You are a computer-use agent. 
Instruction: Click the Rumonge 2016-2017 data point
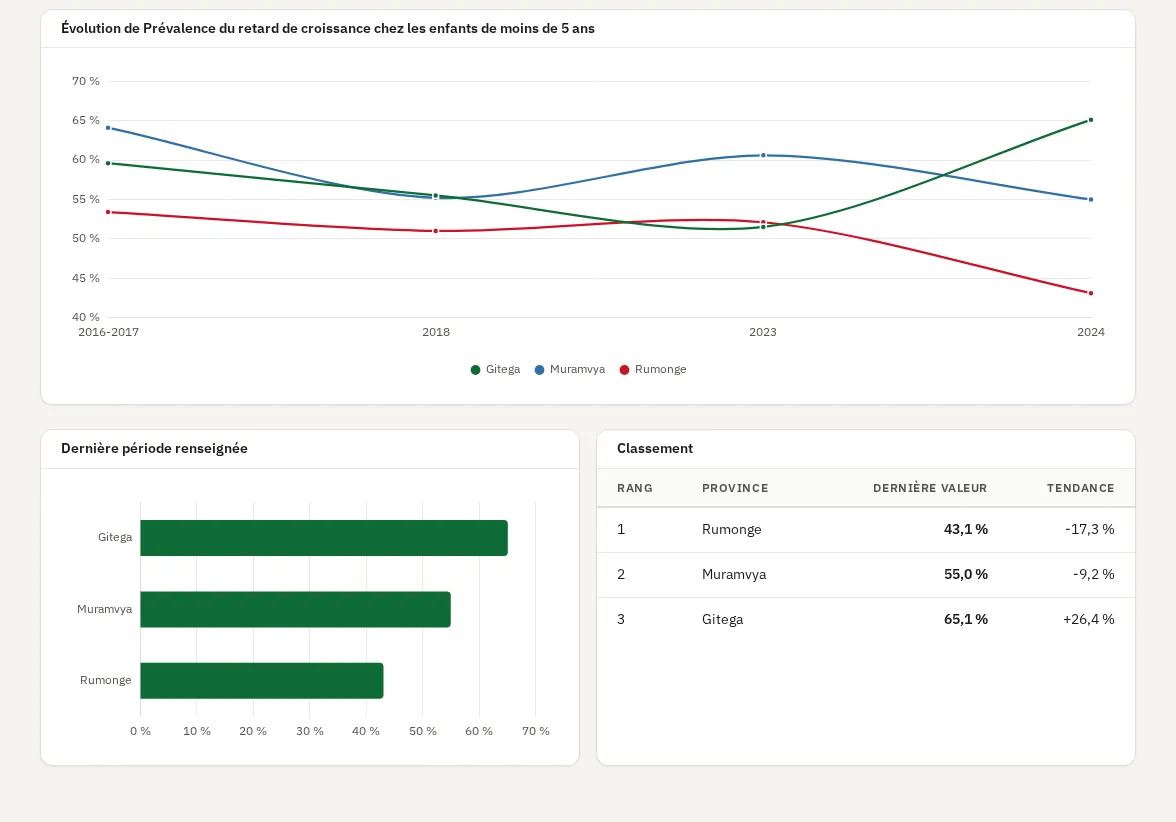click(109, 212)
